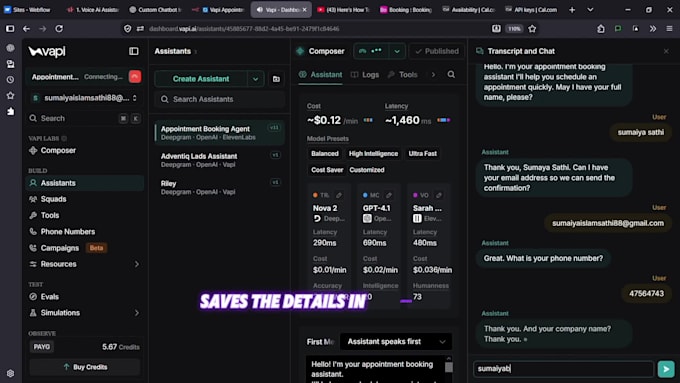This screenshot has height=383, width=680.
Task: Open the Assistant speaks first dropdown
Action: (x=396, y=342)
